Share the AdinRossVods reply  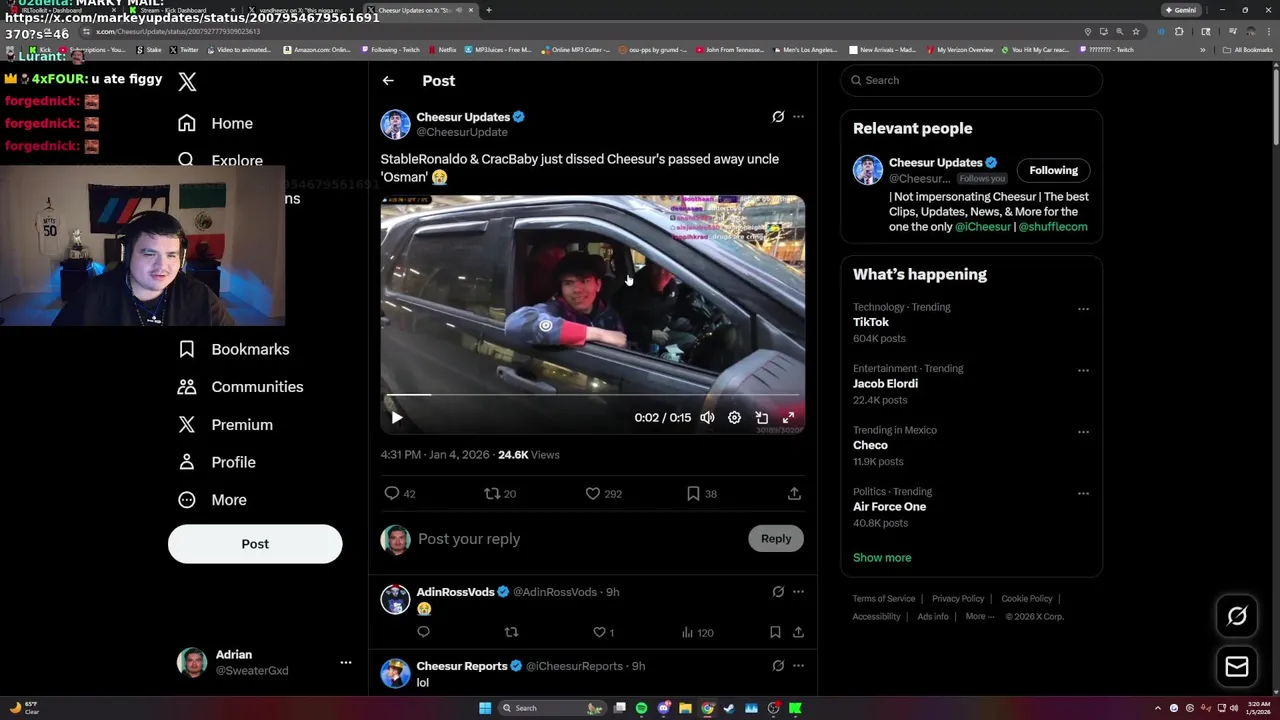point(798,632)
